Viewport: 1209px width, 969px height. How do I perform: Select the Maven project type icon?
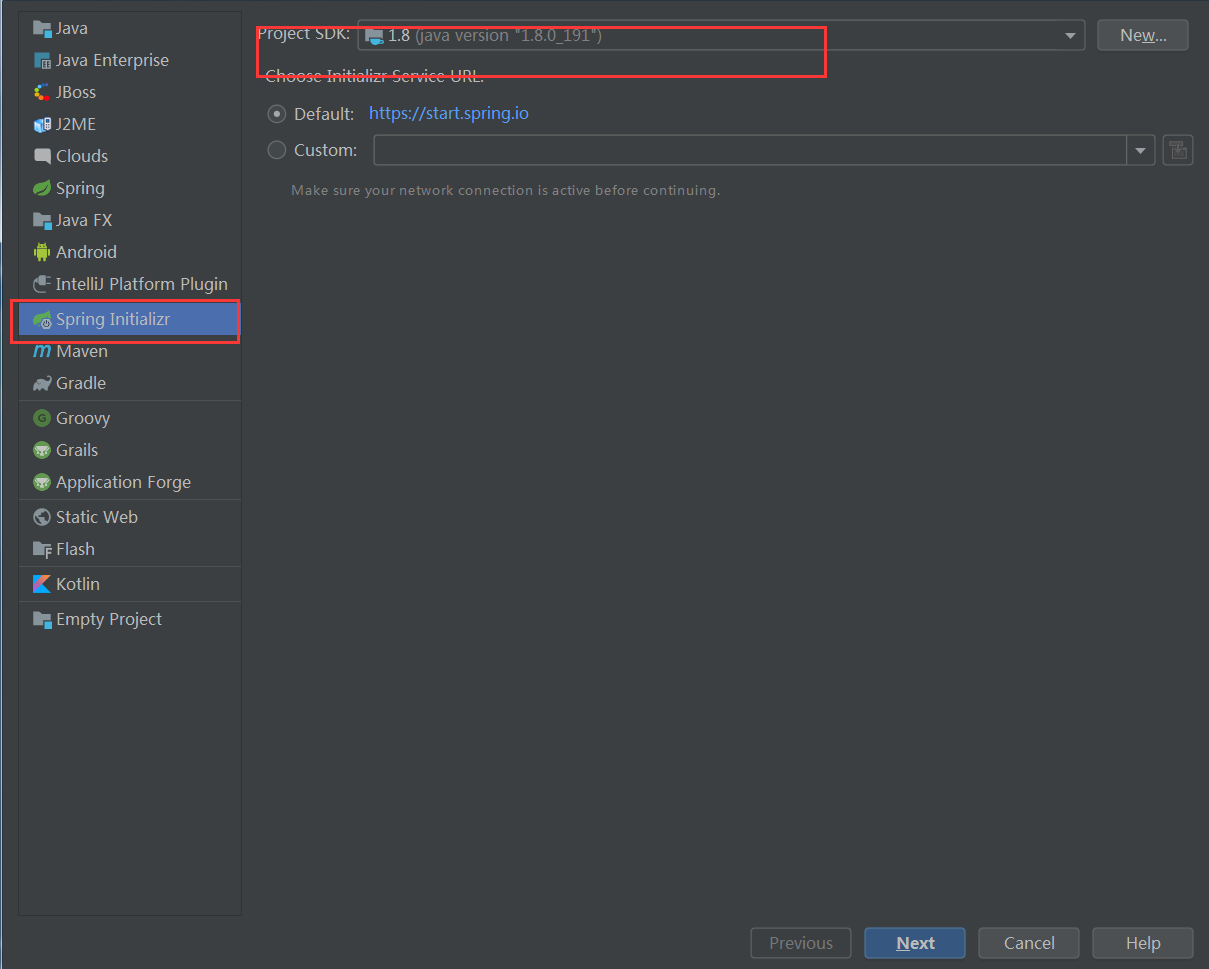coord(42,351)
